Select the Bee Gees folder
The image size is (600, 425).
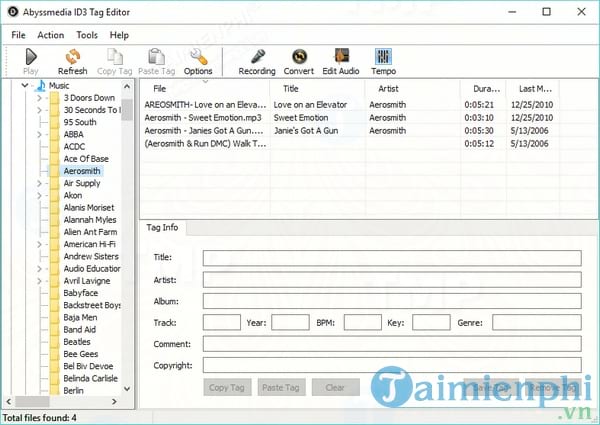click(81, 354)
